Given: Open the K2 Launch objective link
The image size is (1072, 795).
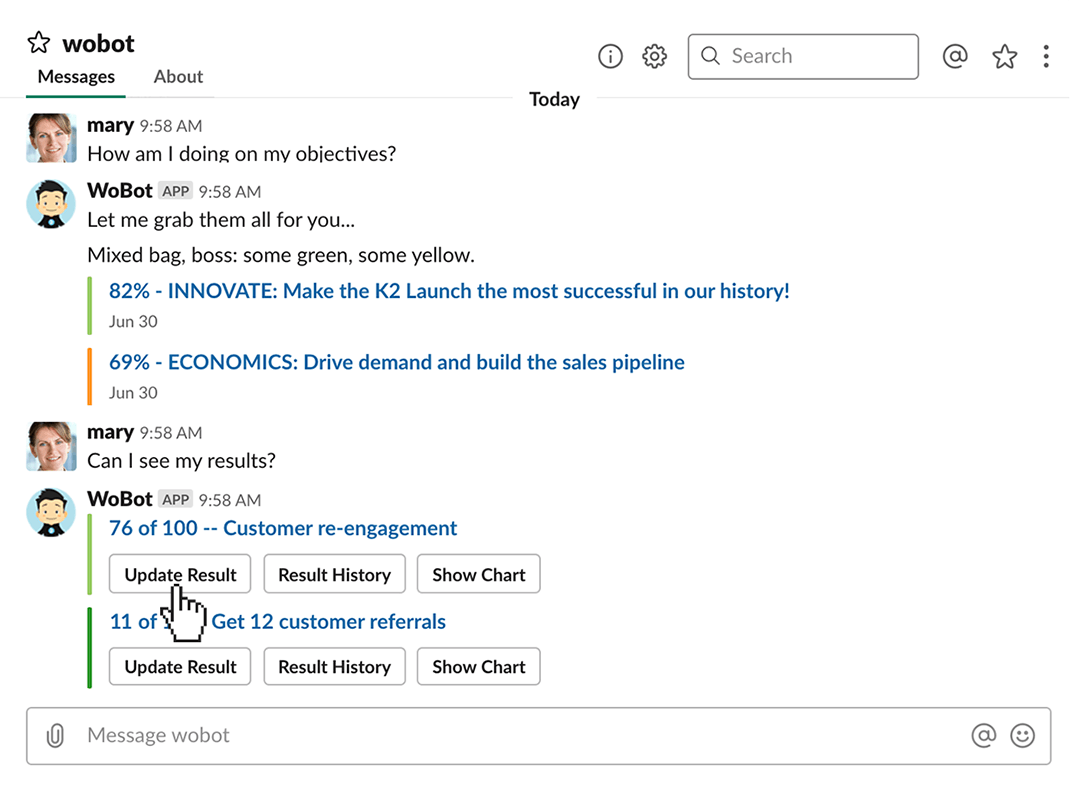Looking at the screenshot, I should click(448, 291).
